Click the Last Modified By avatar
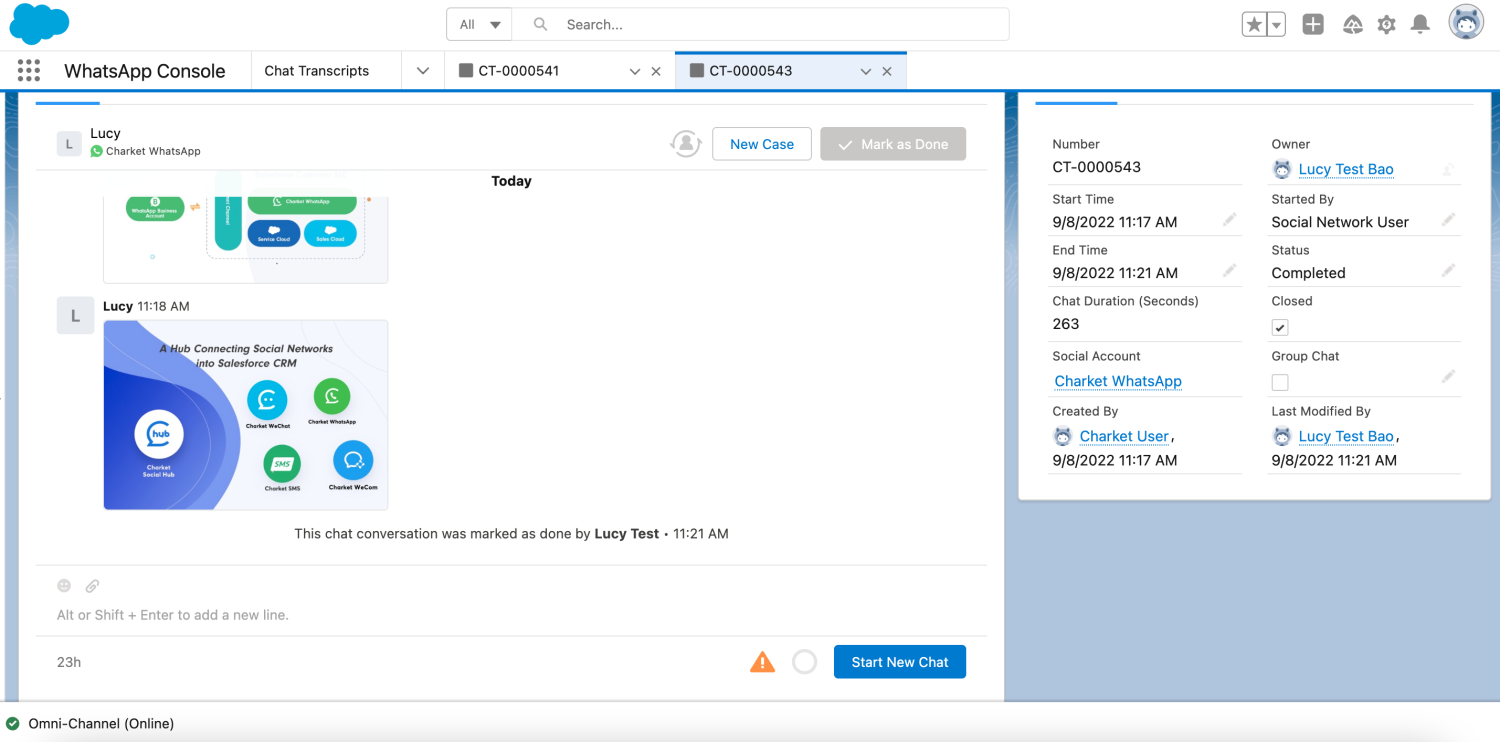 [x=1281, y=436]
